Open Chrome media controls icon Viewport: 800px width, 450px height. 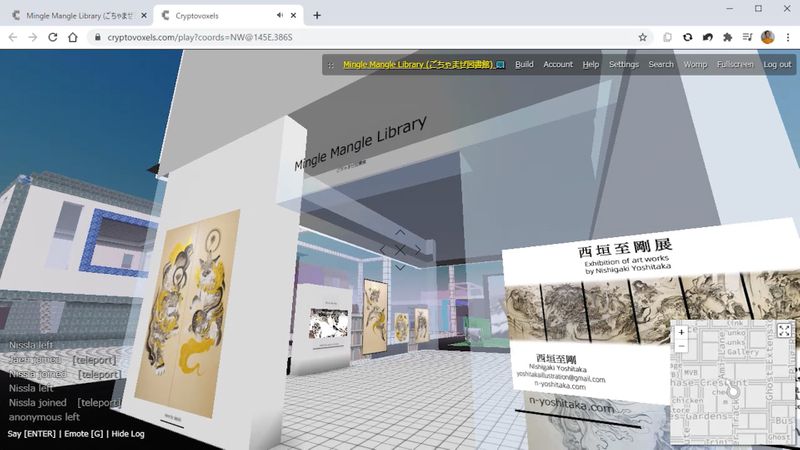click(x=747, y=37)
